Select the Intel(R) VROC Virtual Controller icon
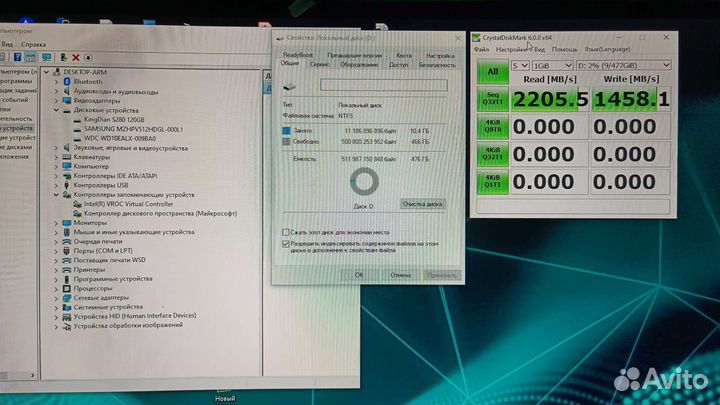The height and width of the screenshot is (405, 720). point(77,204)
